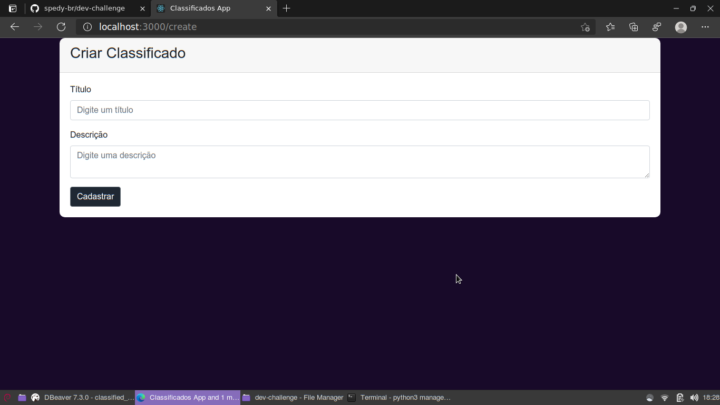The width and height of the screenshot is (720, 405).
Task: Click the site information icon in address bar
Action: point(87,27)
